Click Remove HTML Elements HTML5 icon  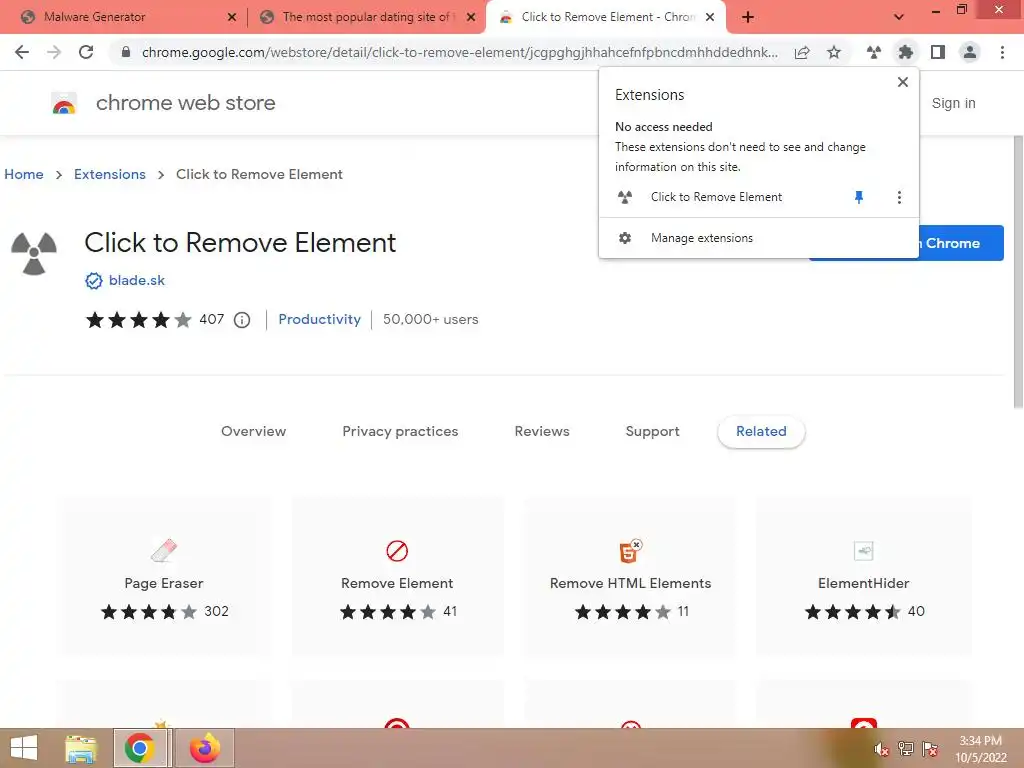click(x=630, y=551)
